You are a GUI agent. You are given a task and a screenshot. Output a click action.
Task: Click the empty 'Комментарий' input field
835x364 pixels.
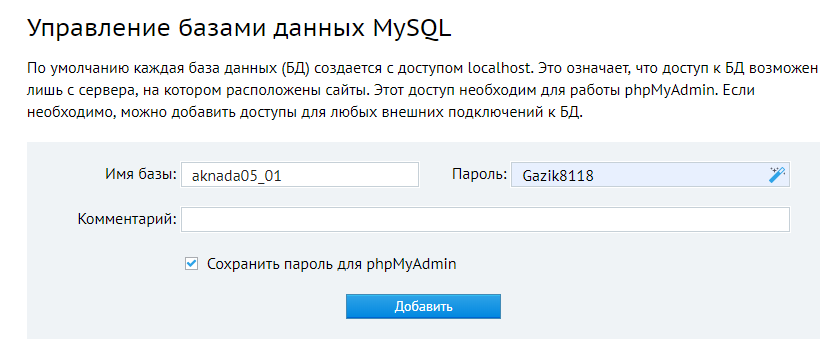(486, 220)
